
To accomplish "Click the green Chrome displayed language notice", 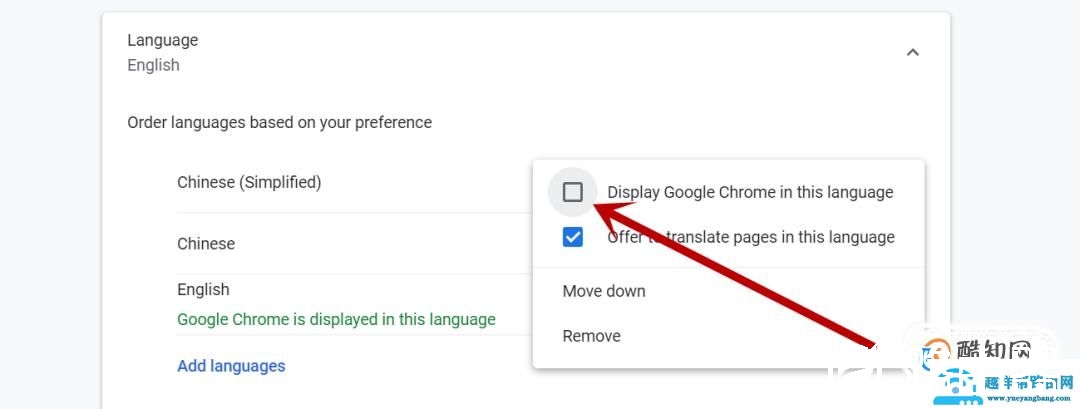I will tap(336, 320).
